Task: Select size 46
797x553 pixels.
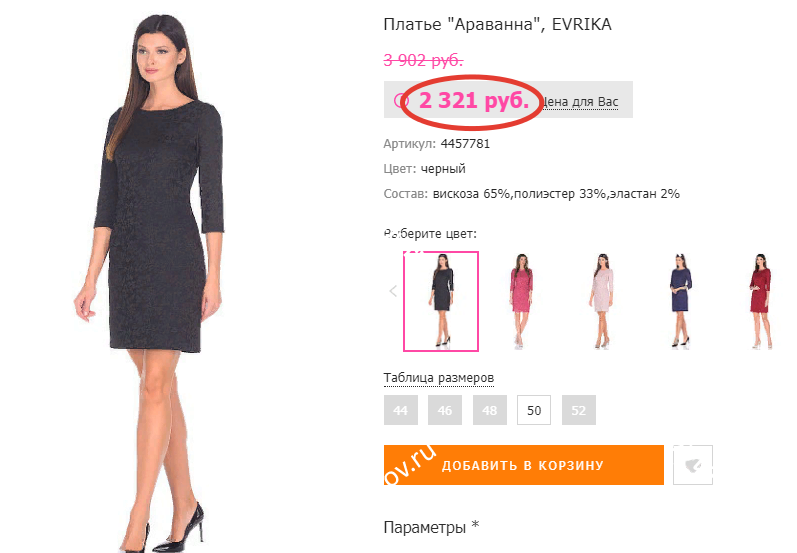Action: click(x=445, y=410)
